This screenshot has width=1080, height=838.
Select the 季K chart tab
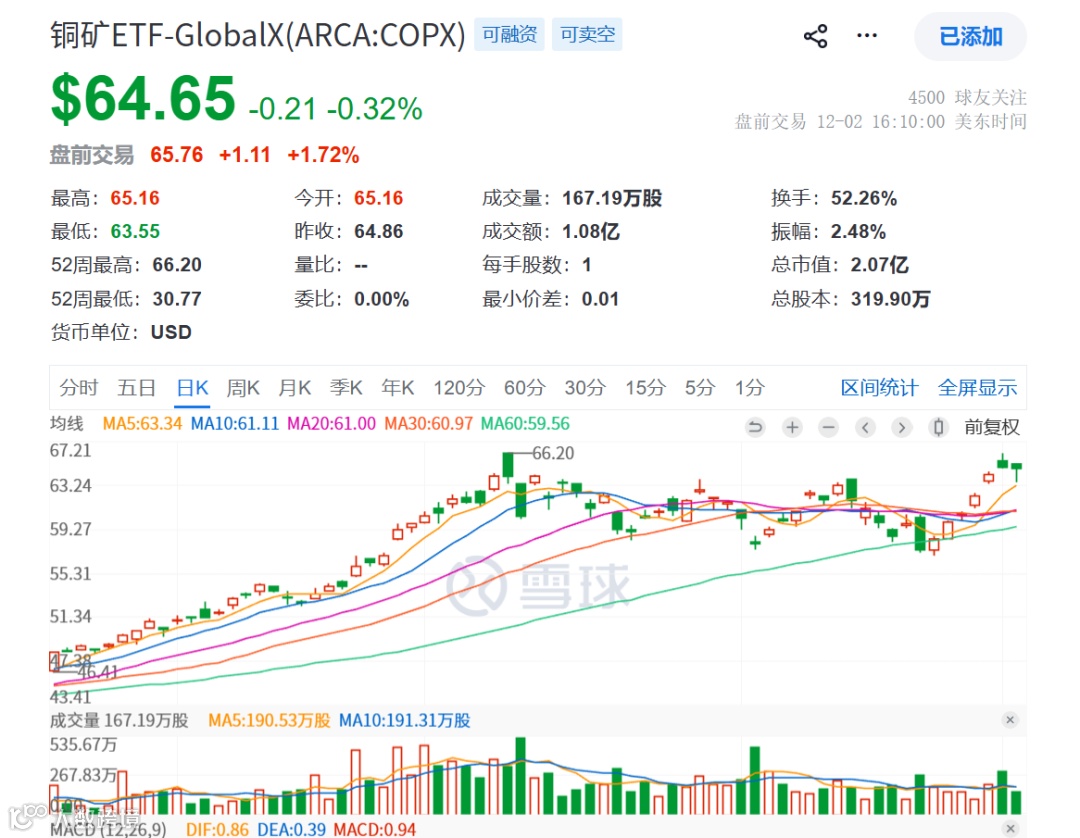(346, 388)
